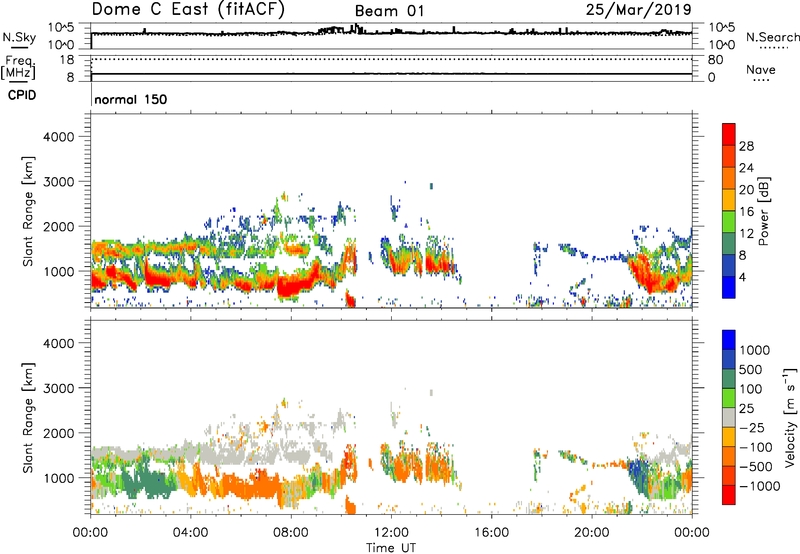Click the "Velocity [m s-1]" colorbar title
800x554 pixels.
click(790, 417)
